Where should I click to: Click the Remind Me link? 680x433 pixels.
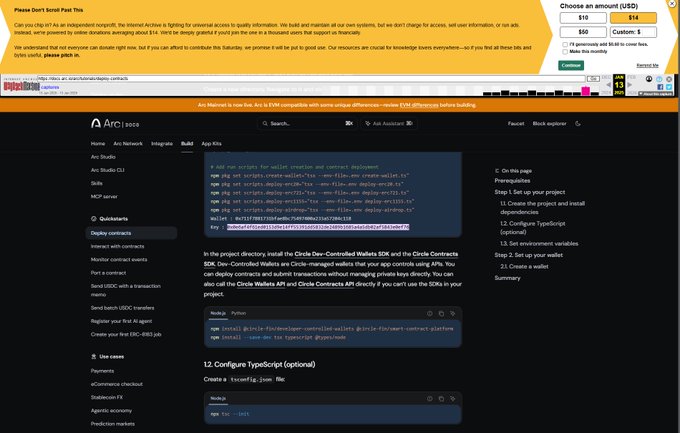click(647, 66)
